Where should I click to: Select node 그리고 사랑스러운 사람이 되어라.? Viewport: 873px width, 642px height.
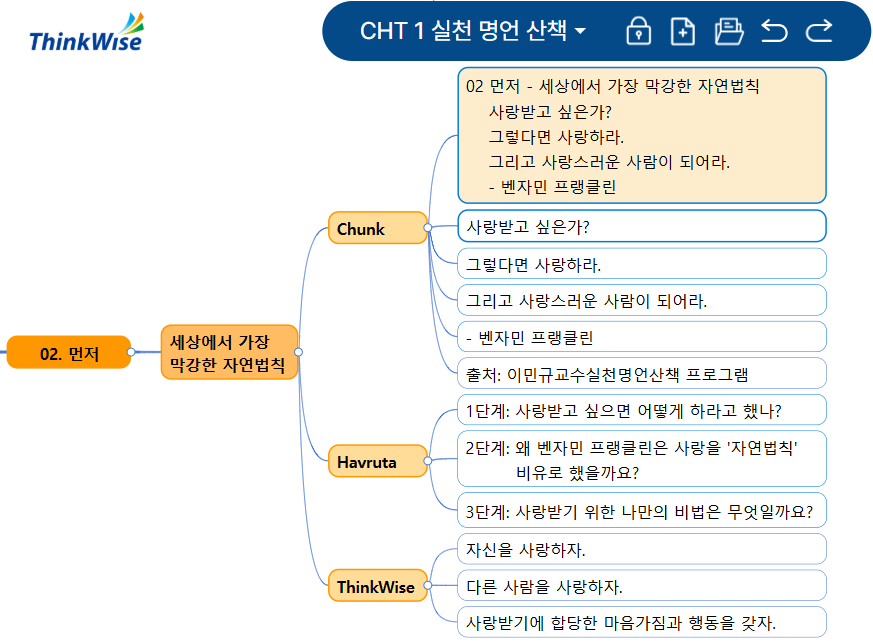click(x=641, y=300)
